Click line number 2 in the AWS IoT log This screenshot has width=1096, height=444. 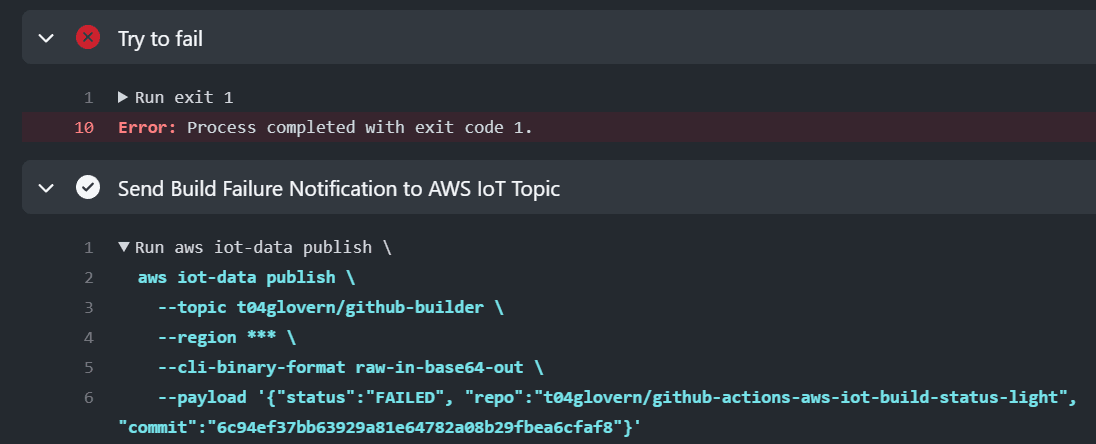88,277
